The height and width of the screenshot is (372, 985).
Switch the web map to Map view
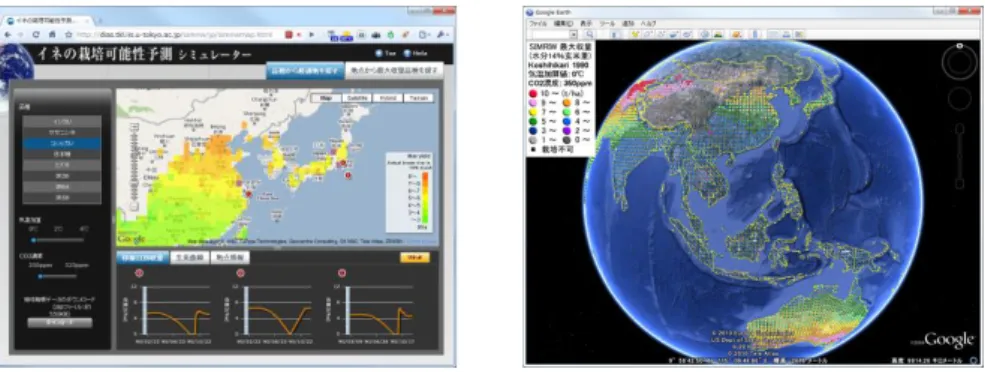(325, 98)
